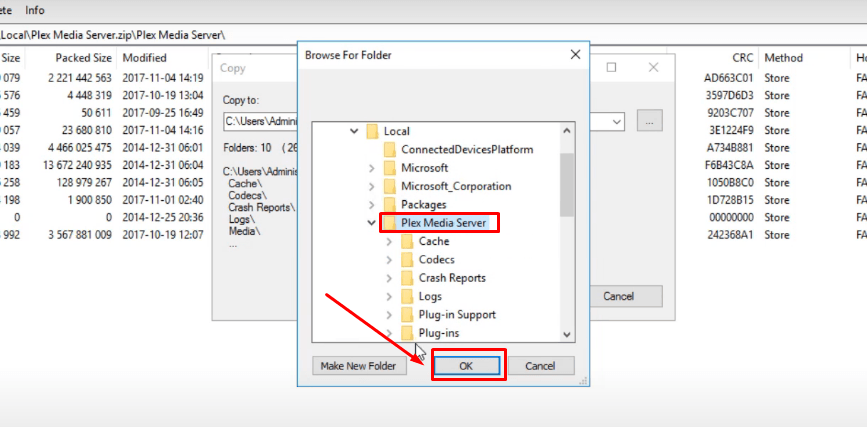
Task: Open the Copy to path dropdown arrow
Action: (x=618, y=121)
